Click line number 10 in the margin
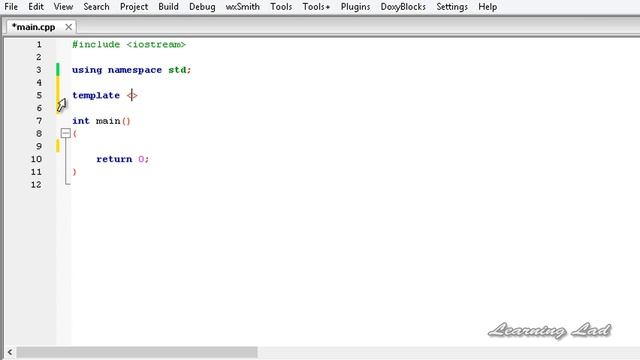This screenshot has height=360, width=640. [x=36, y=159]
